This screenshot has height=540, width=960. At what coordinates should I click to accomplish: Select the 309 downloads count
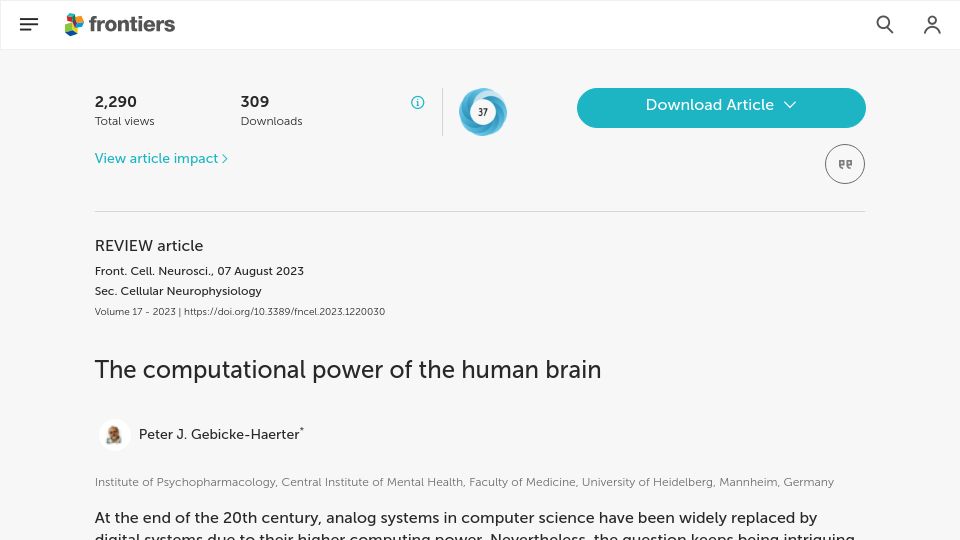(x=255, y=102)
